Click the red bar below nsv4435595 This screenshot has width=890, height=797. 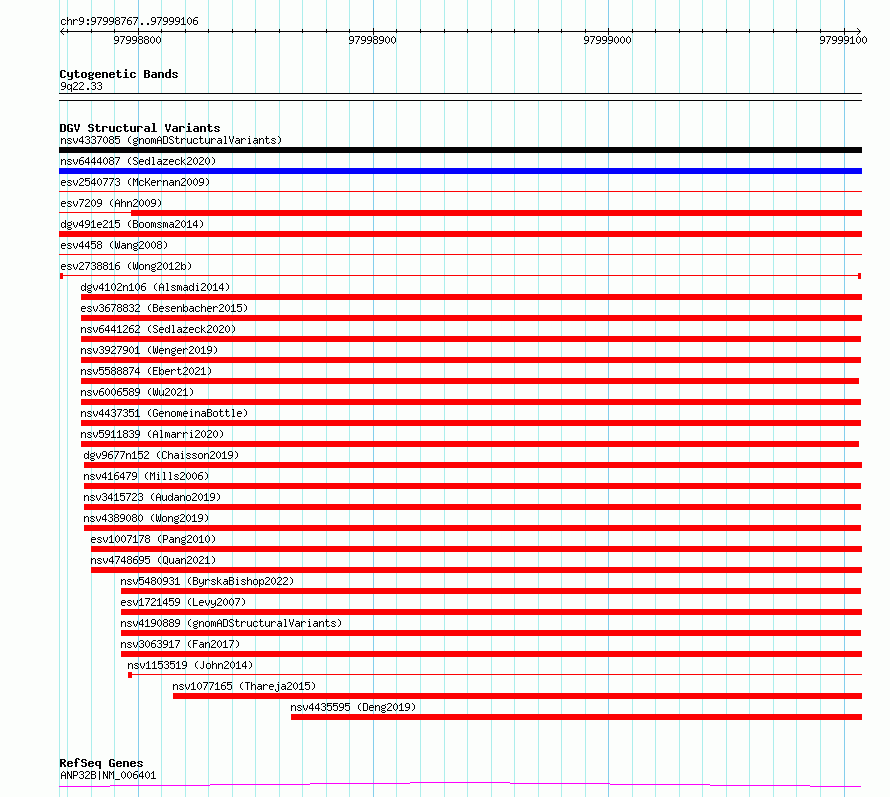click(x=577, y=717)
